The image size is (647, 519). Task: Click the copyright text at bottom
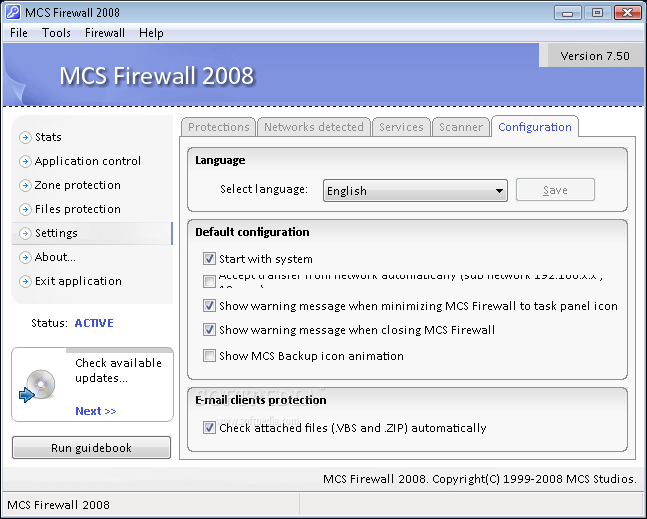pyautogui.click(x=480, y=479)
